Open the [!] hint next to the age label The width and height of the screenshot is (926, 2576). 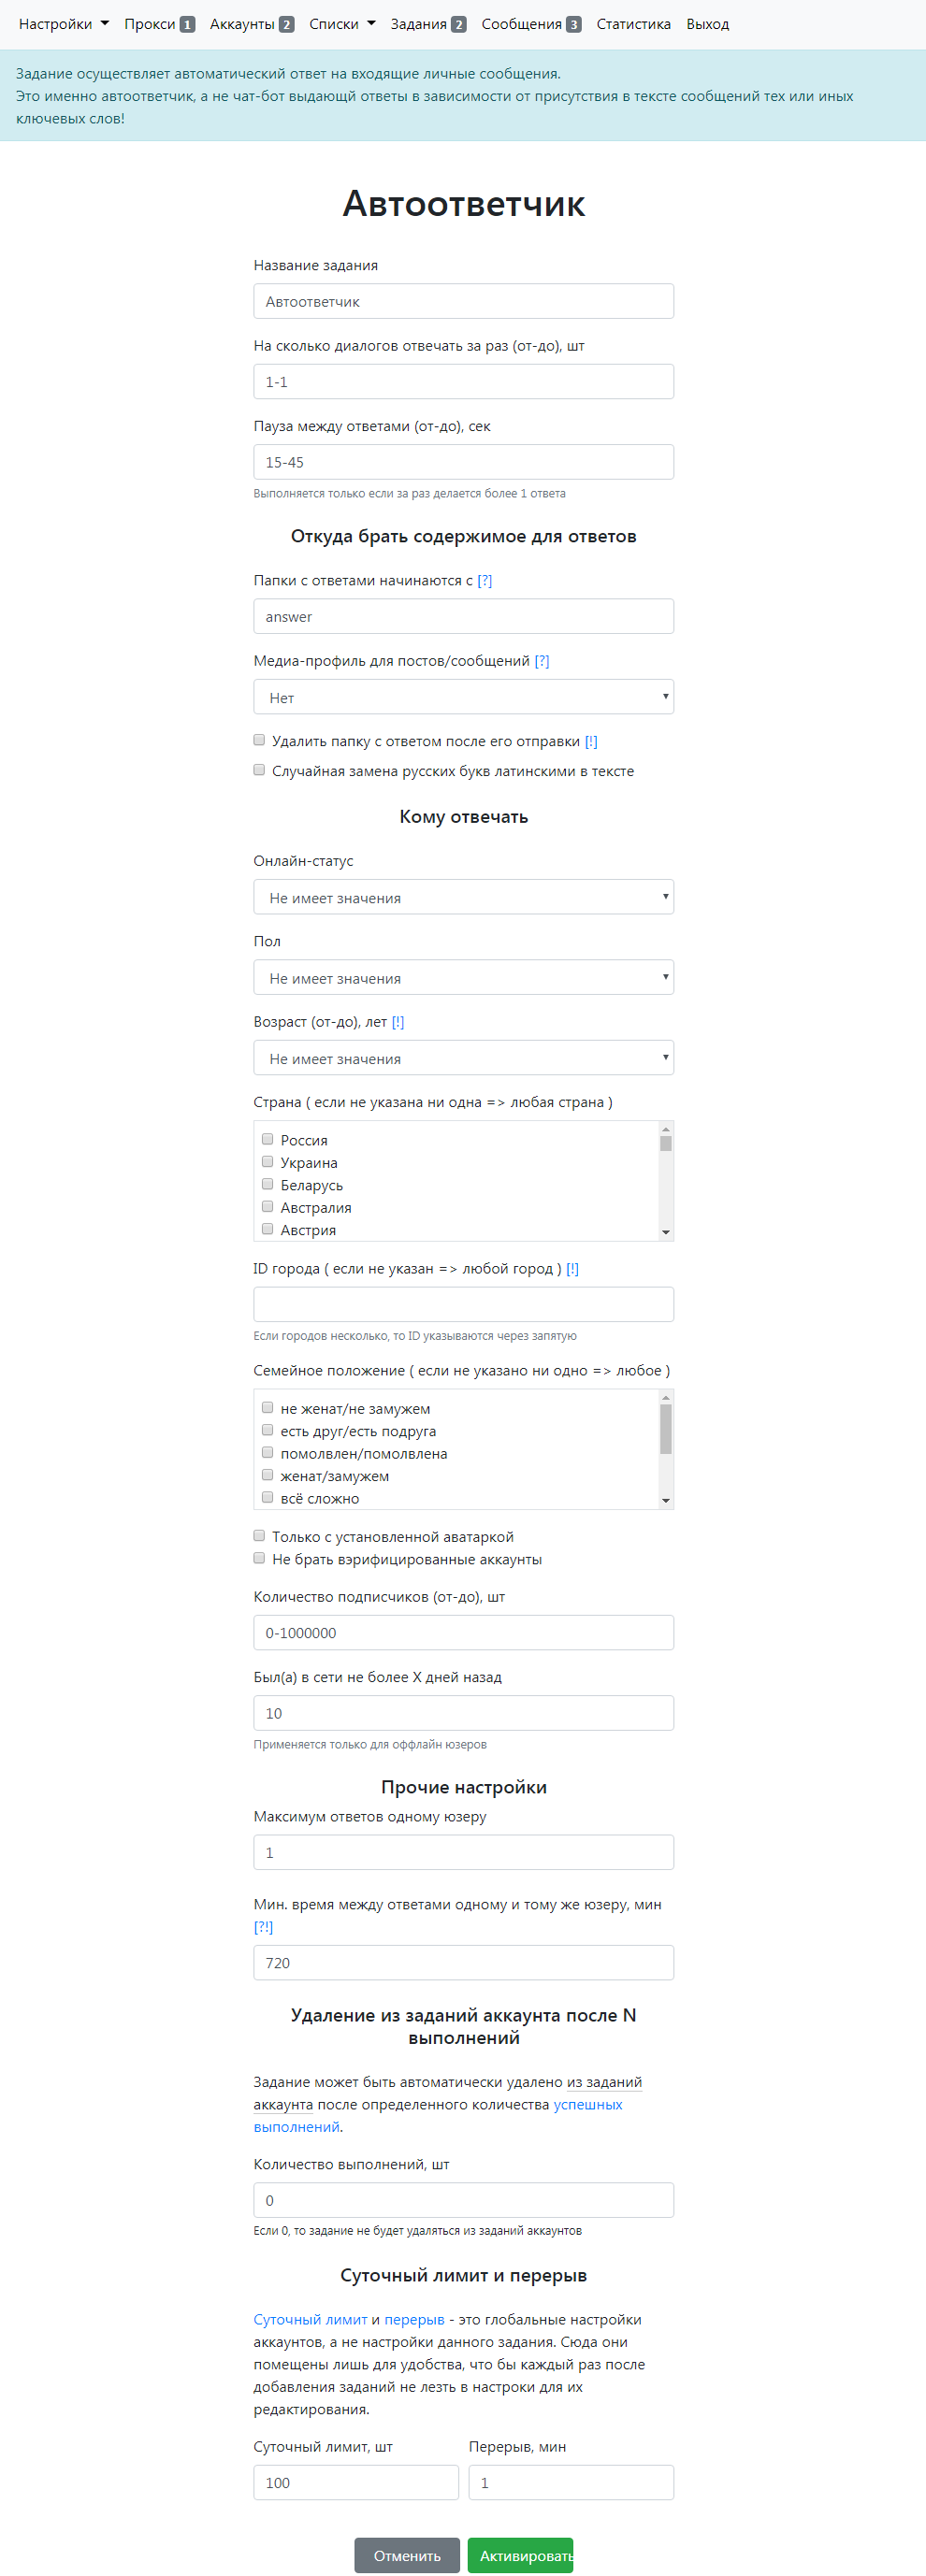(398, 1022)
